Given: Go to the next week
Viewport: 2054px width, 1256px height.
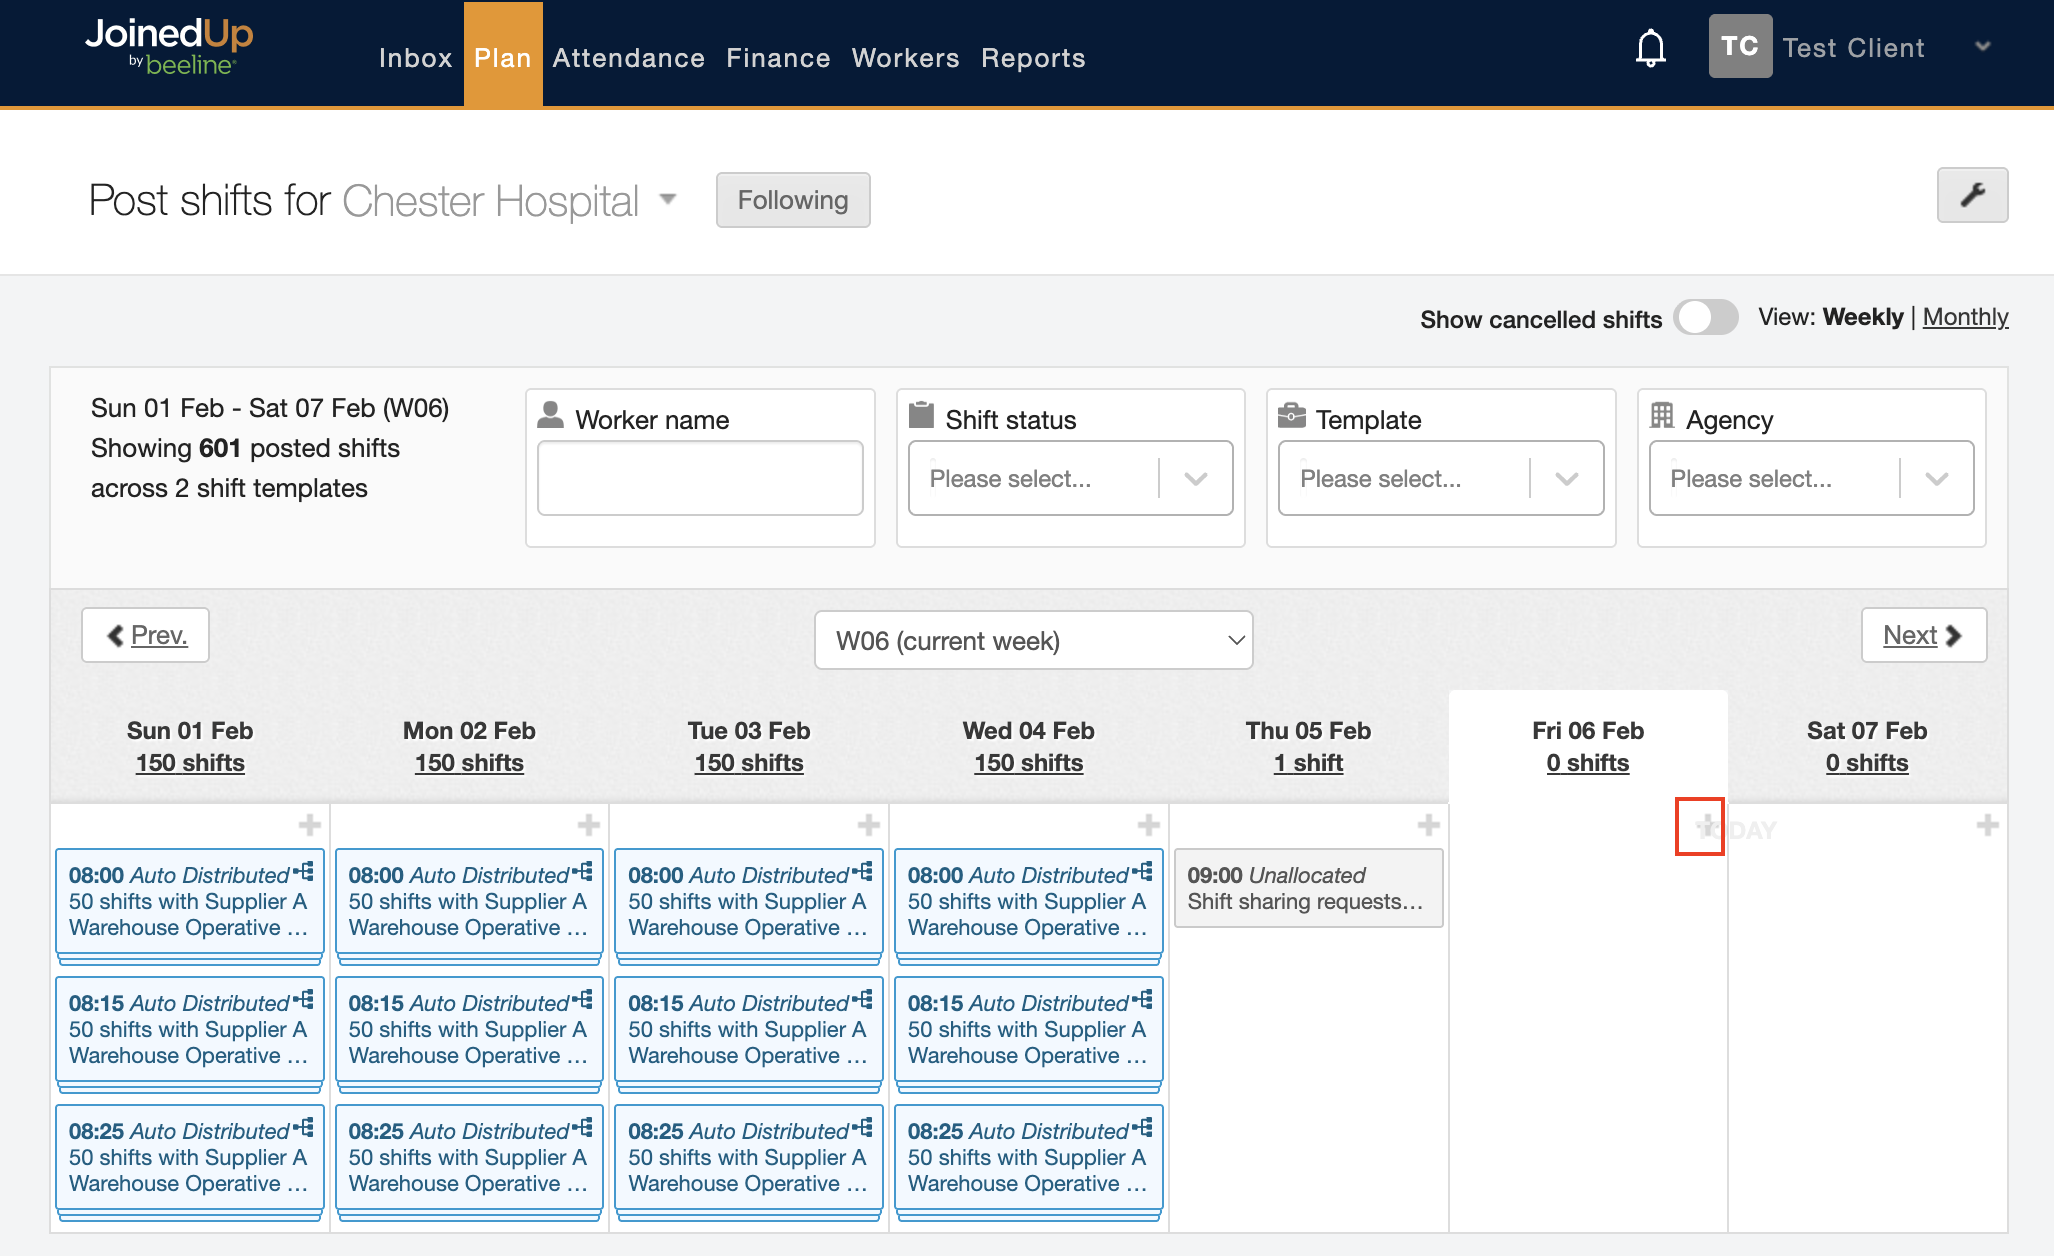Looking at the screenshot, I should (1923, 634).
